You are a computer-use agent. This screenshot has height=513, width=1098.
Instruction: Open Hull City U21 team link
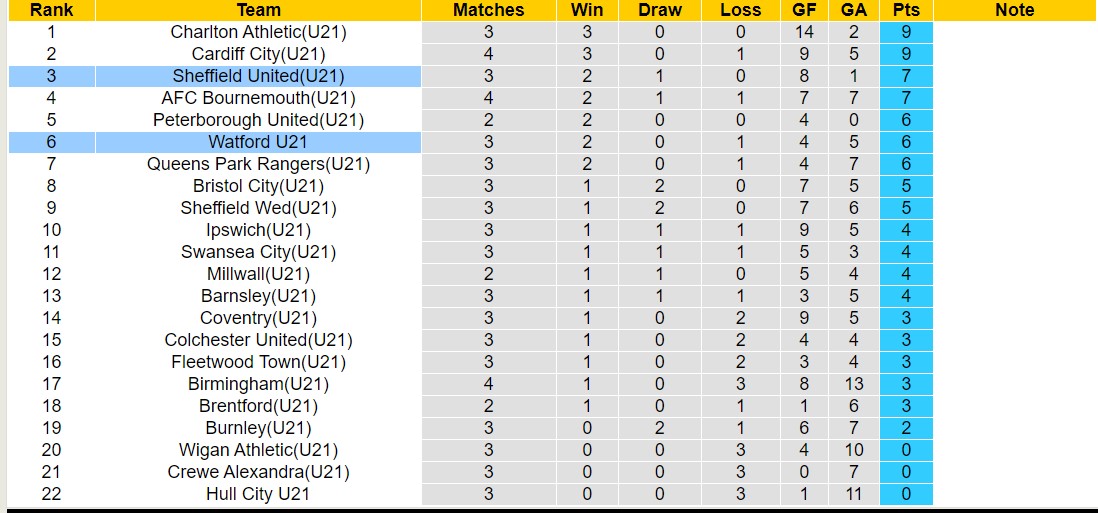pyautogui.click(x=258, y=494)
